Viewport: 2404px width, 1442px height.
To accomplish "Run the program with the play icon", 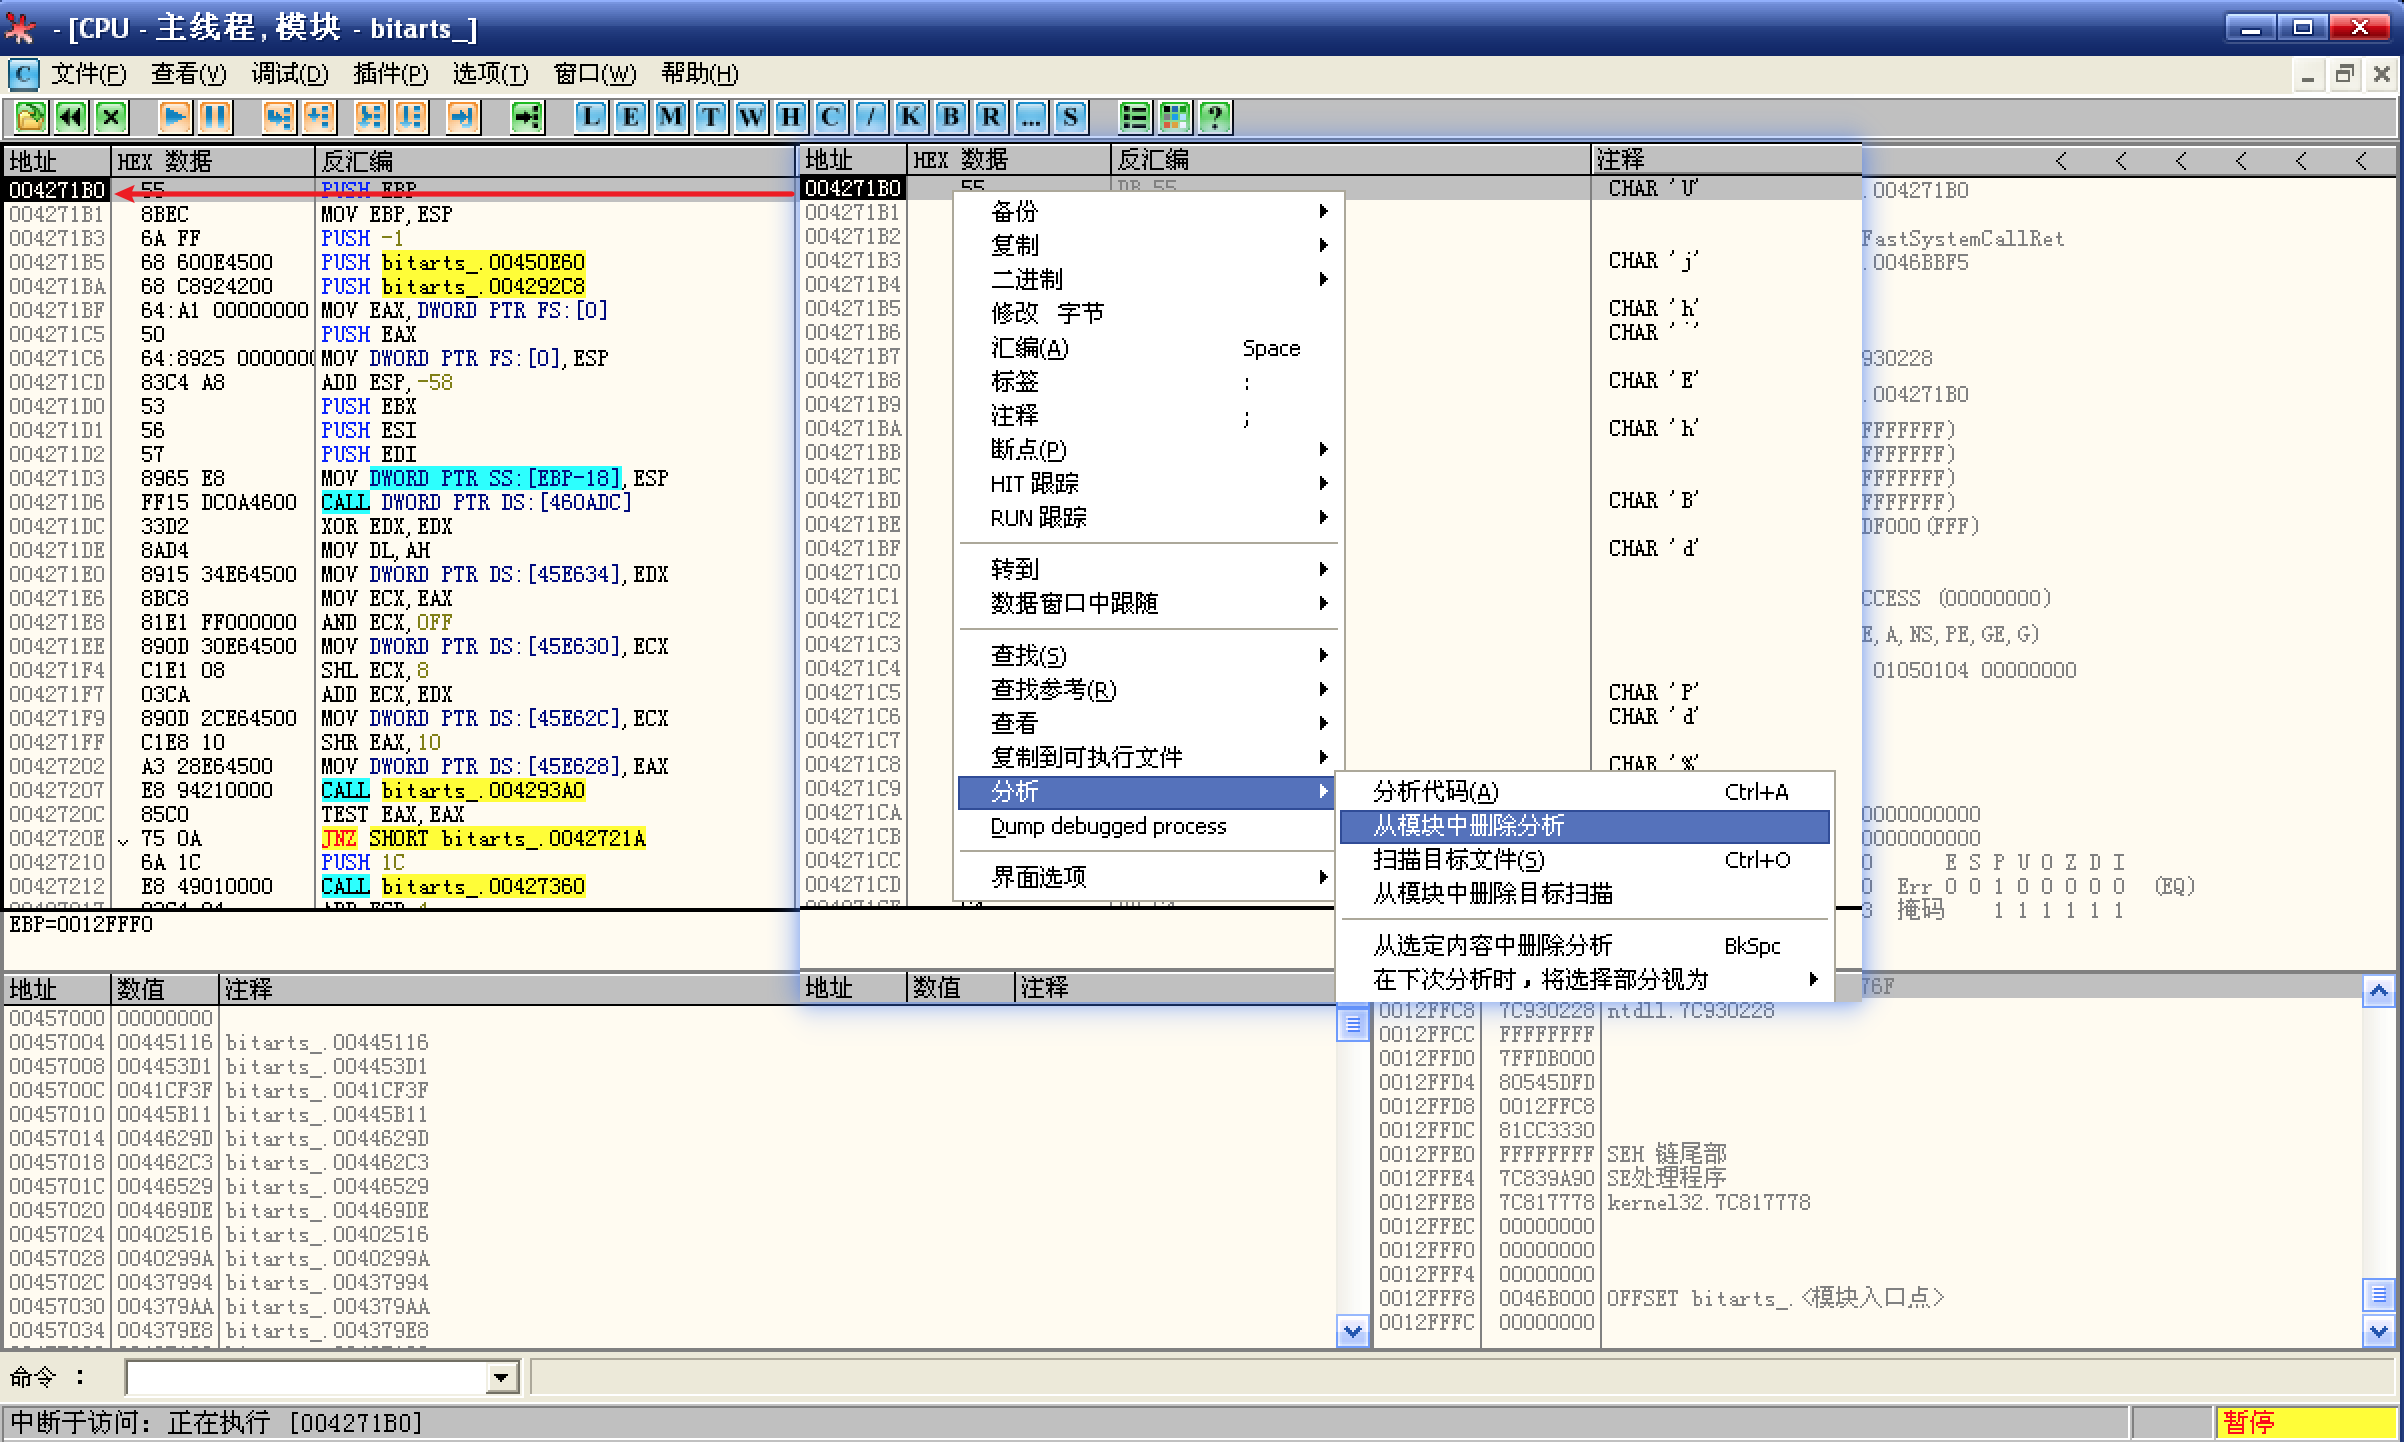I will coord(174,117).
